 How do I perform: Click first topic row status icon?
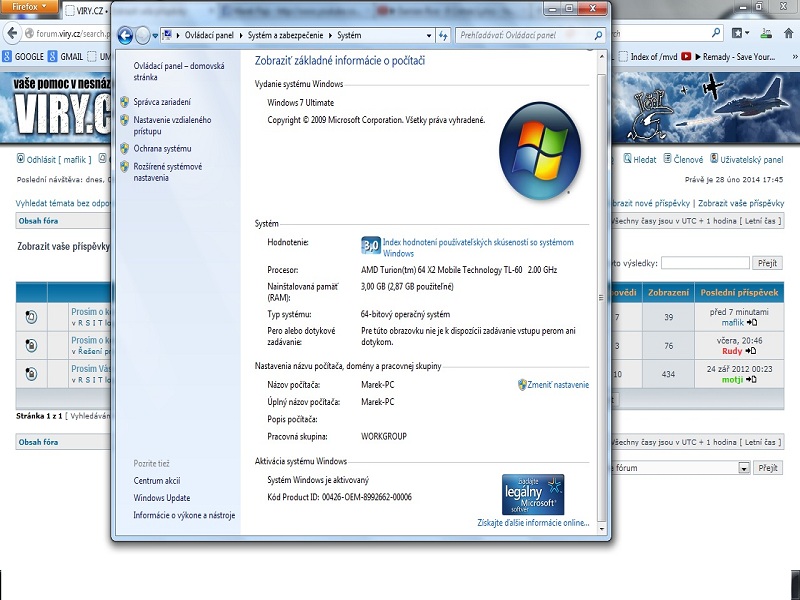point(31,317)
